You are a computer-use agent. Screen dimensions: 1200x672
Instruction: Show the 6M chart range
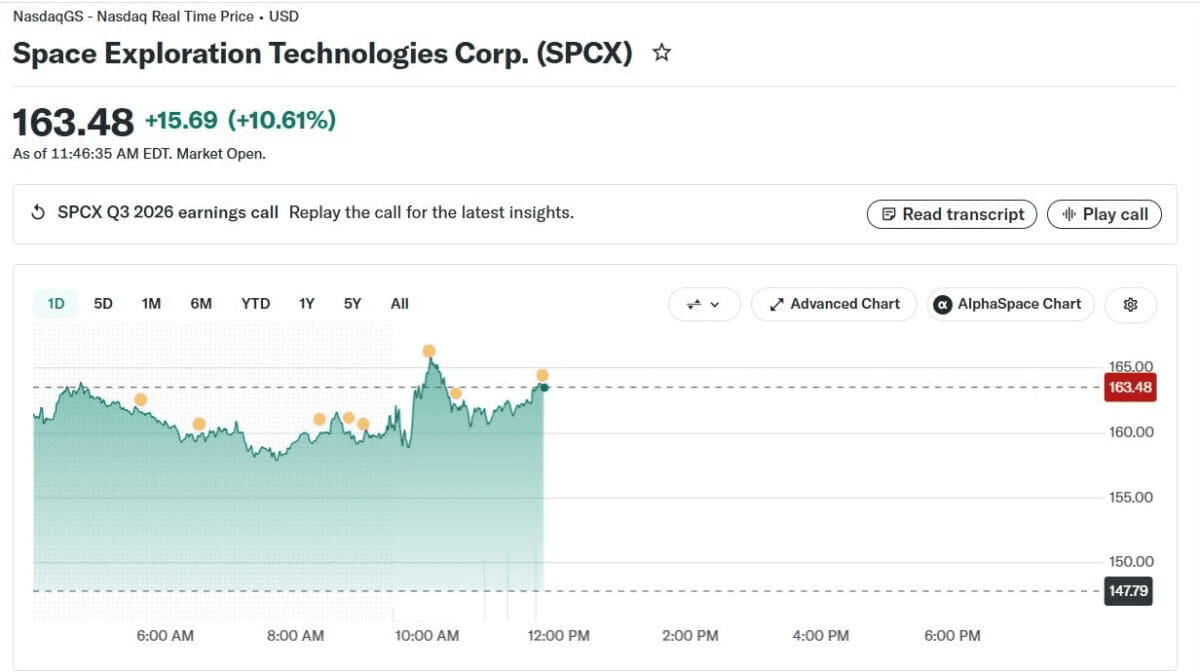click(x=201, y=304)
